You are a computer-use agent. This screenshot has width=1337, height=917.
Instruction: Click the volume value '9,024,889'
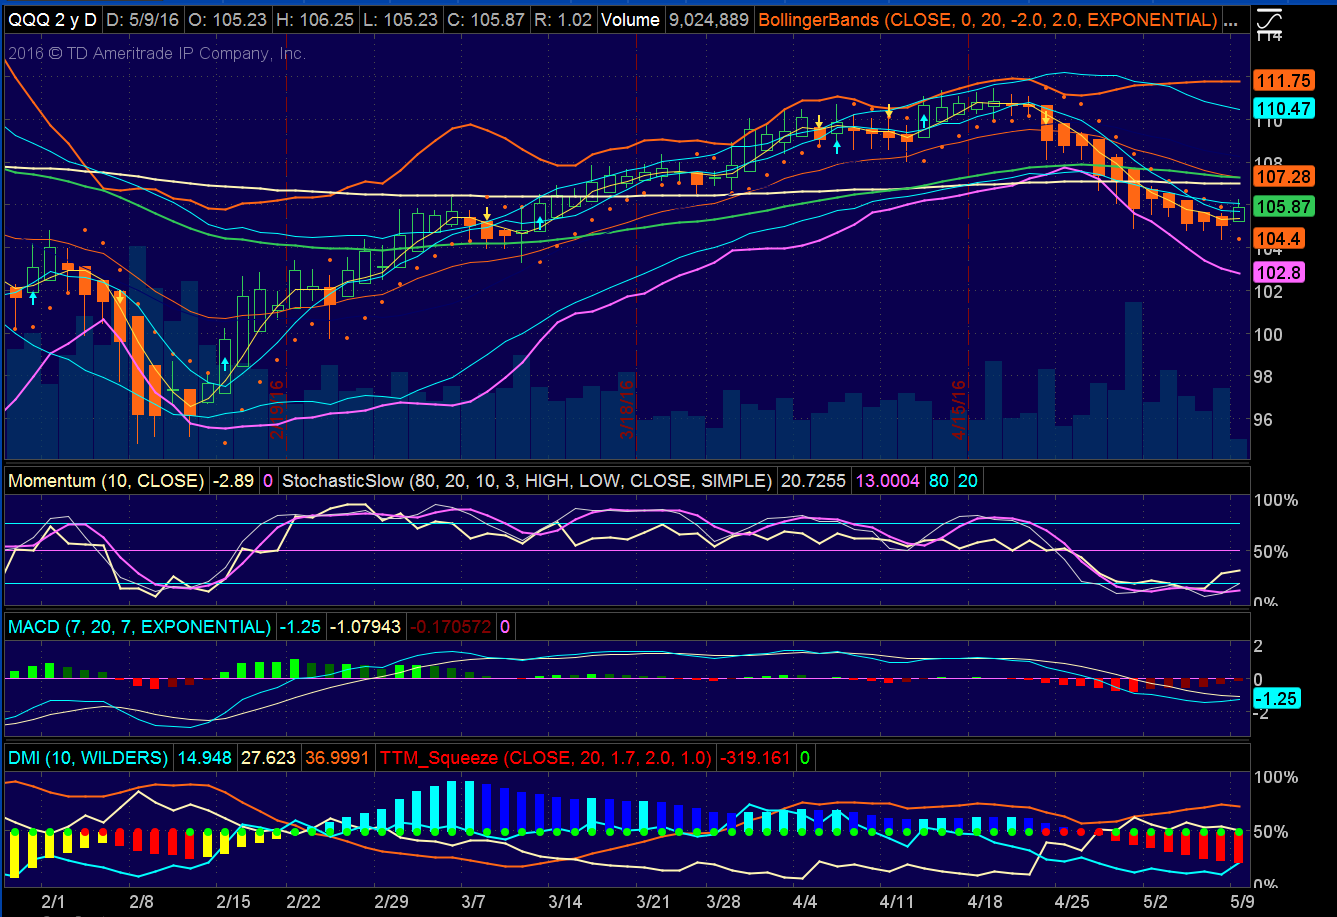708,20
